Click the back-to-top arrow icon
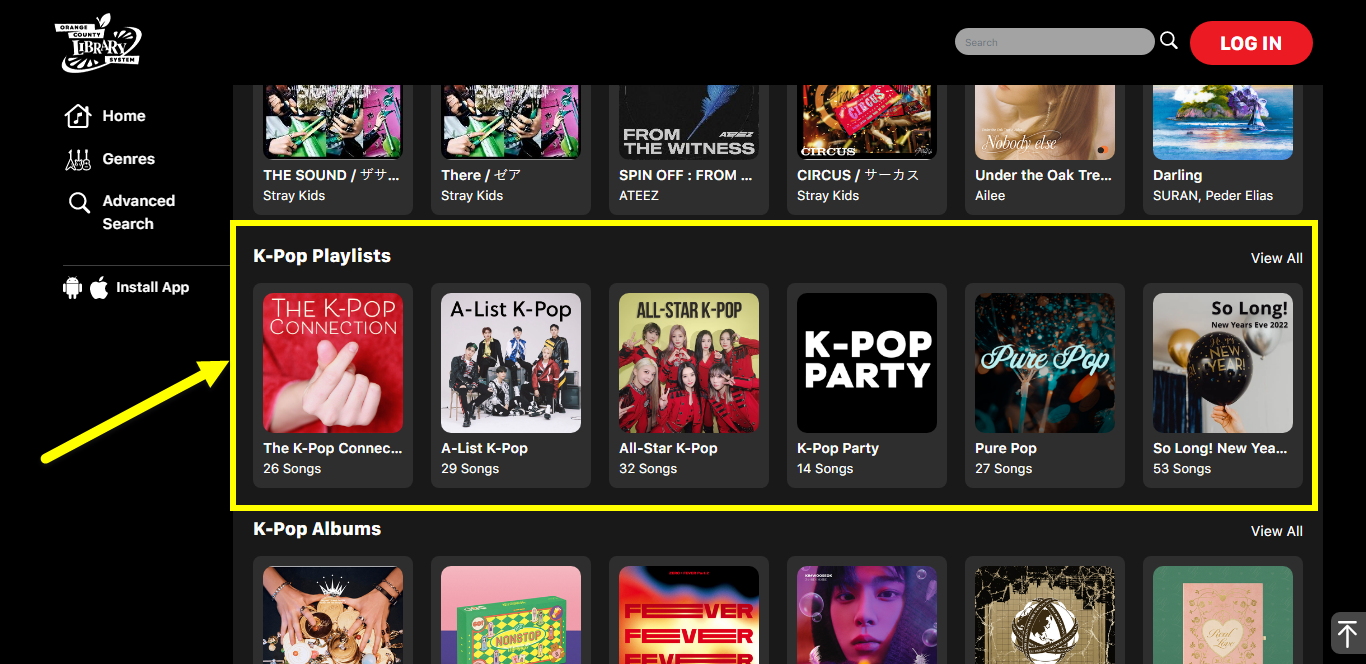 [1347, 633]
